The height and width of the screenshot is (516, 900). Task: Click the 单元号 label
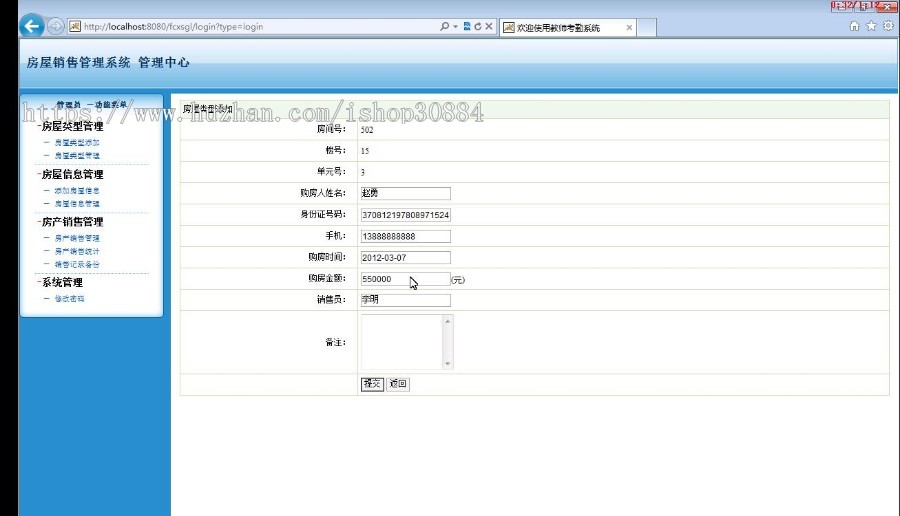click(331, 172)
